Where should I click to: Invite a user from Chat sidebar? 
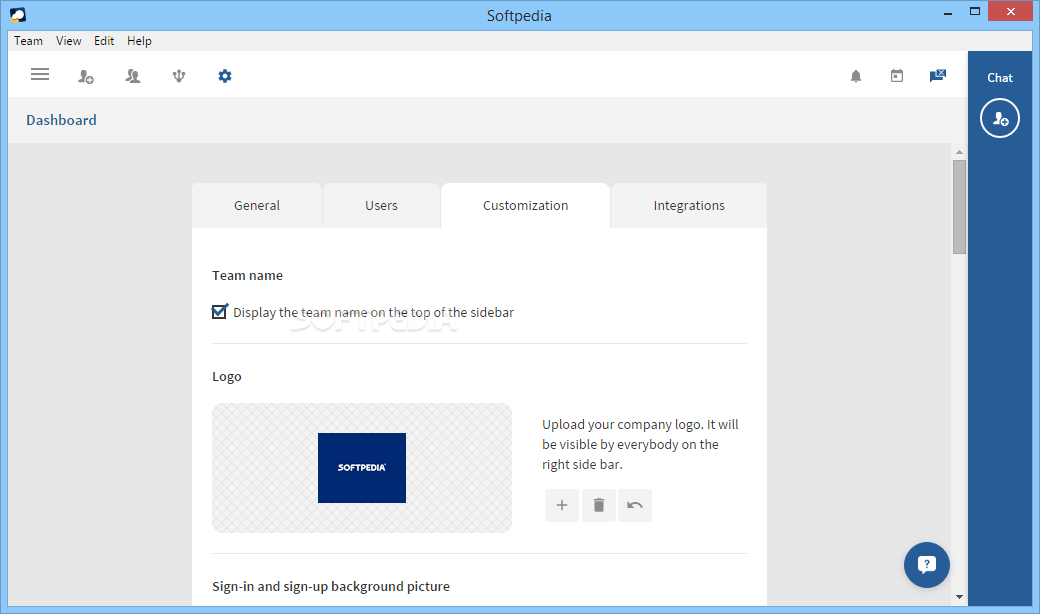point(1000,118)
